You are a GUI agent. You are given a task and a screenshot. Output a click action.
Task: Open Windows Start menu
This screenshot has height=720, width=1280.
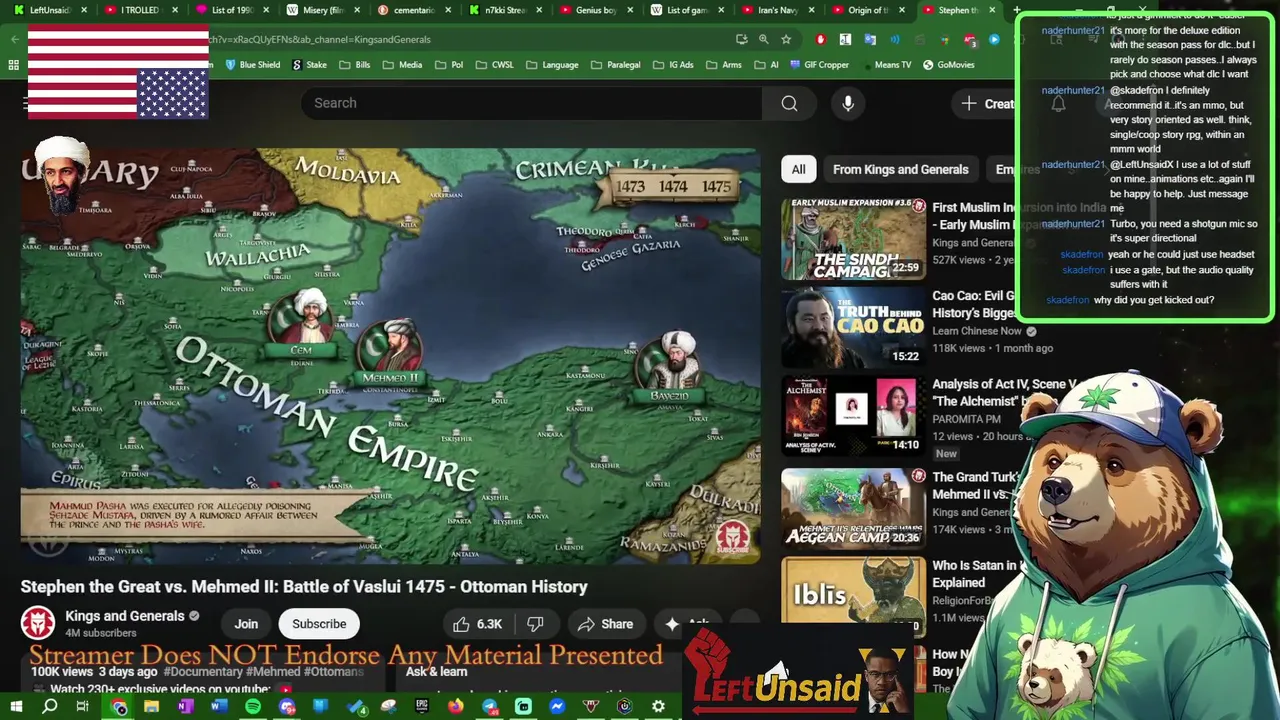pyautogui.click(x=16, y=707)
